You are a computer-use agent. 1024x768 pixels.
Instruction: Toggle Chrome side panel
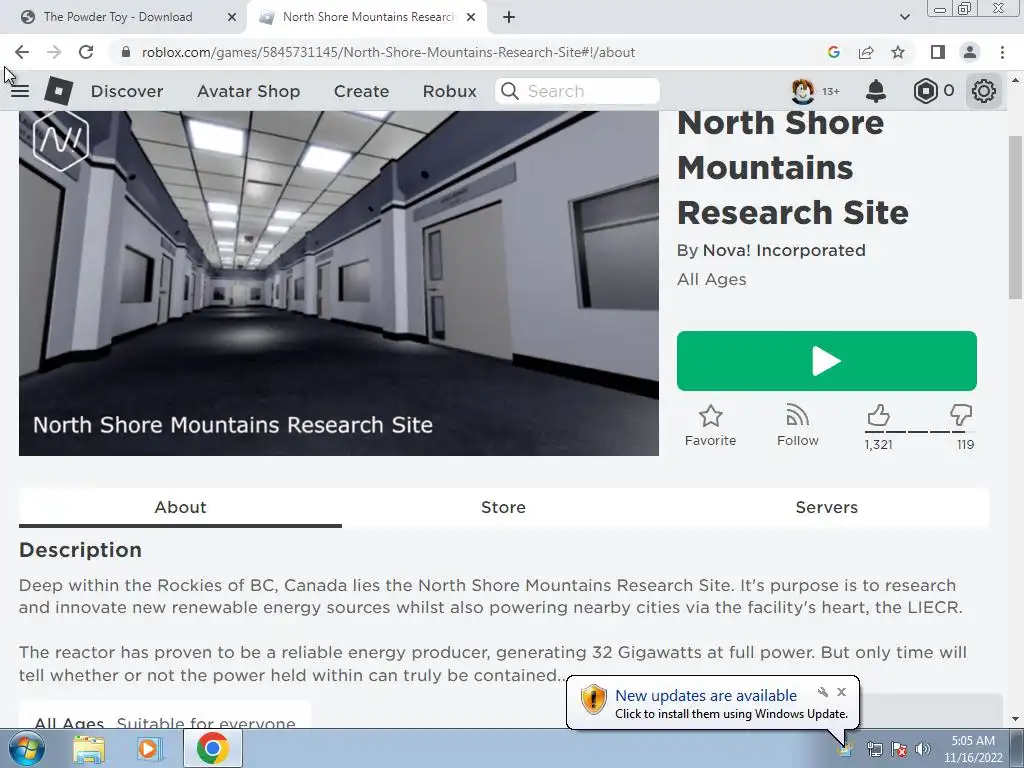[x=938, y=52]
